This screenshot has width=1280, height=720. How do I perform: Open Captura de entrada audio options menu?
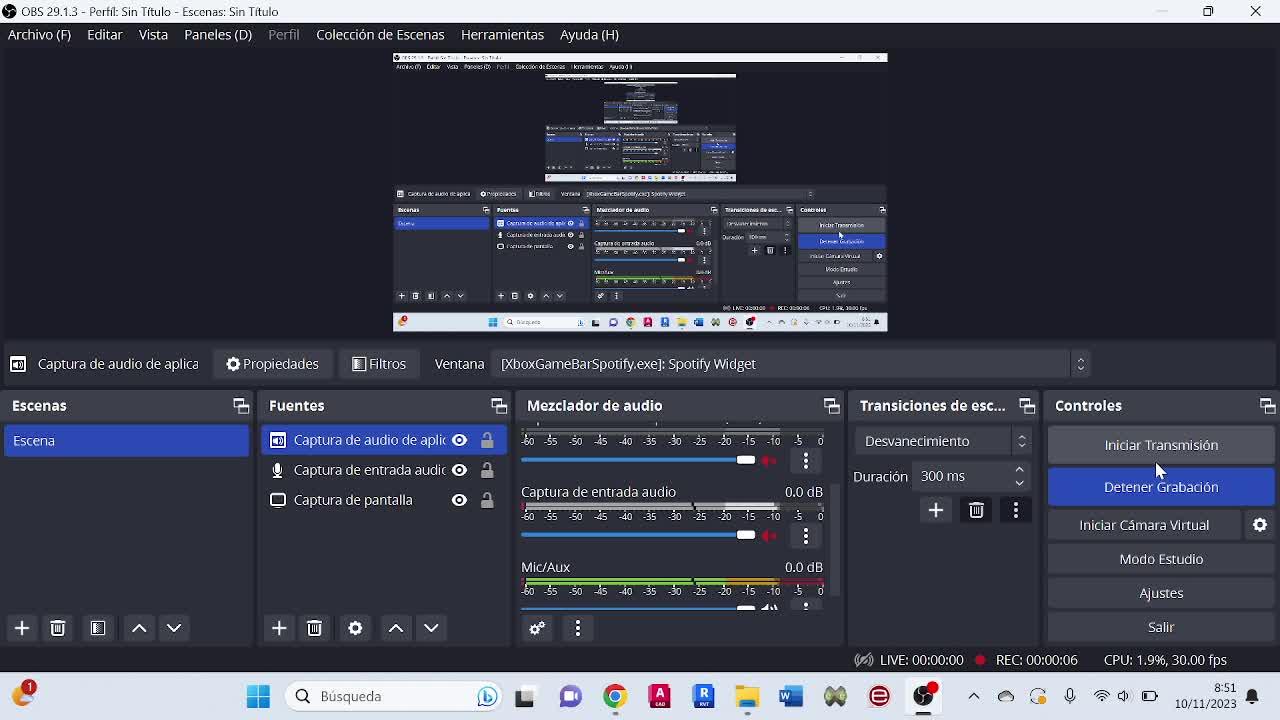[x=806, y=536]
